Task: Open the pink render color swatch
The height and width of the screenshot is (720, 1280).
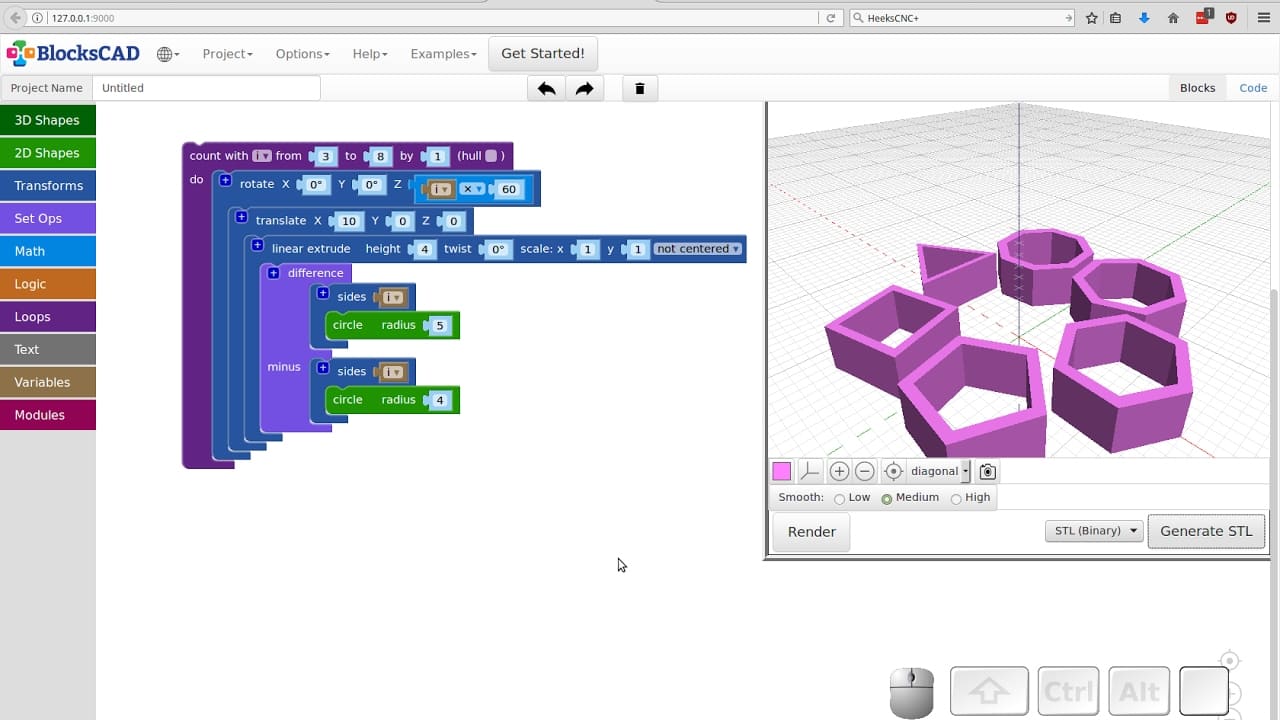Action: 781,471
